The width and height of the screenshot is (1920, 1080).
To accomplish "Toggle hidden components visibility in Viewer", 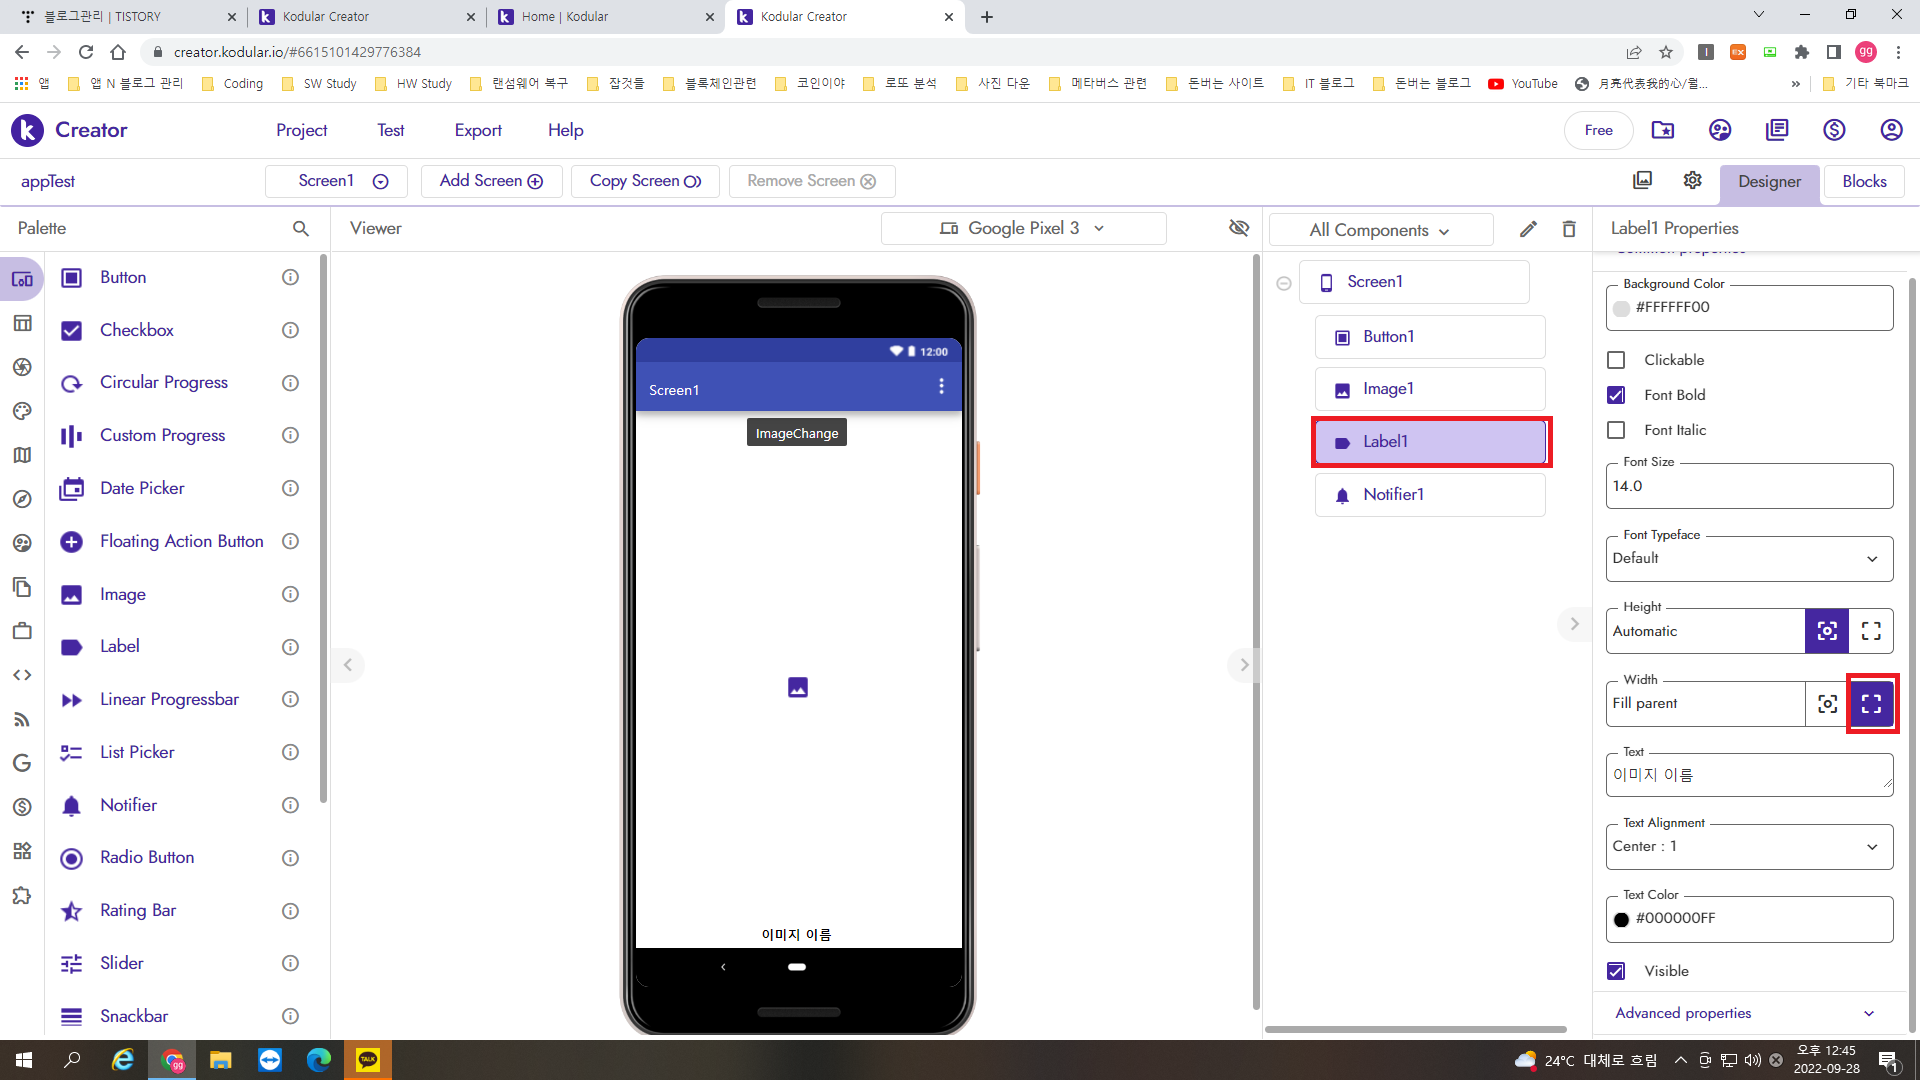I will 1239,228.
